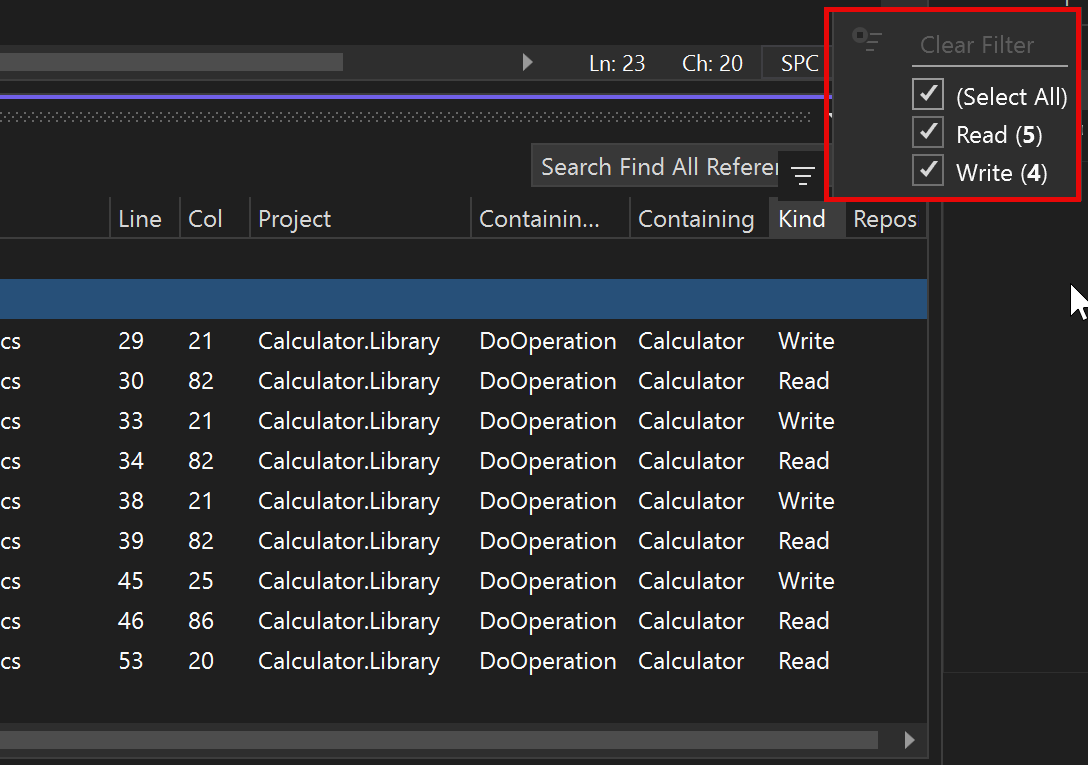Uncheck the Read (5) filter checkbox
Viewport: 1088px width, 765px height.
(x=928, y=132)
